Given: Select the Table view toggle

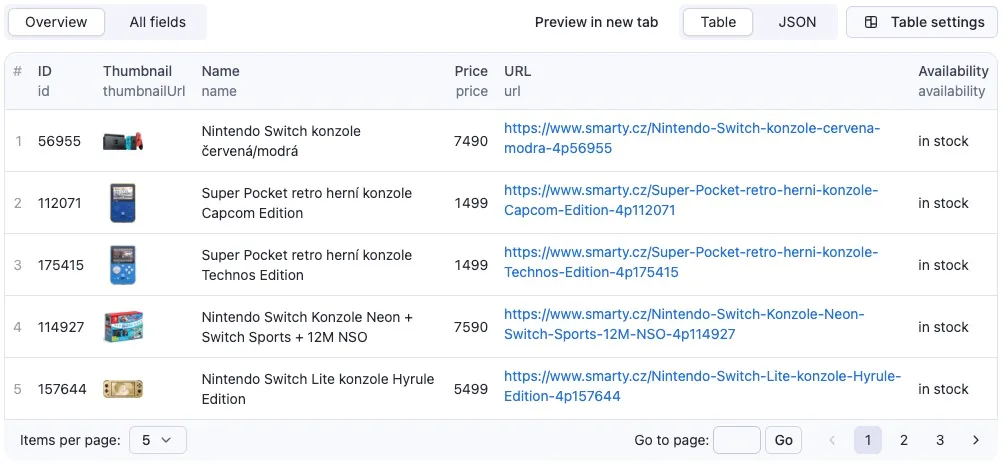Looking at the screenshot, I should 718,22.
